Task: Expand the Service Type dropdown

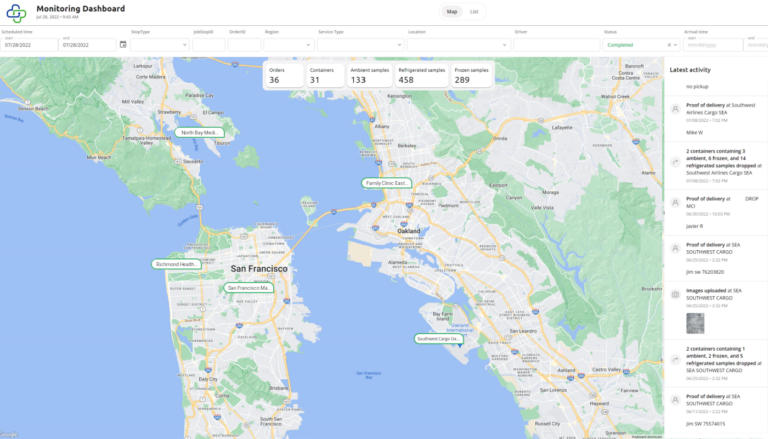Action: tap(360, 45)
